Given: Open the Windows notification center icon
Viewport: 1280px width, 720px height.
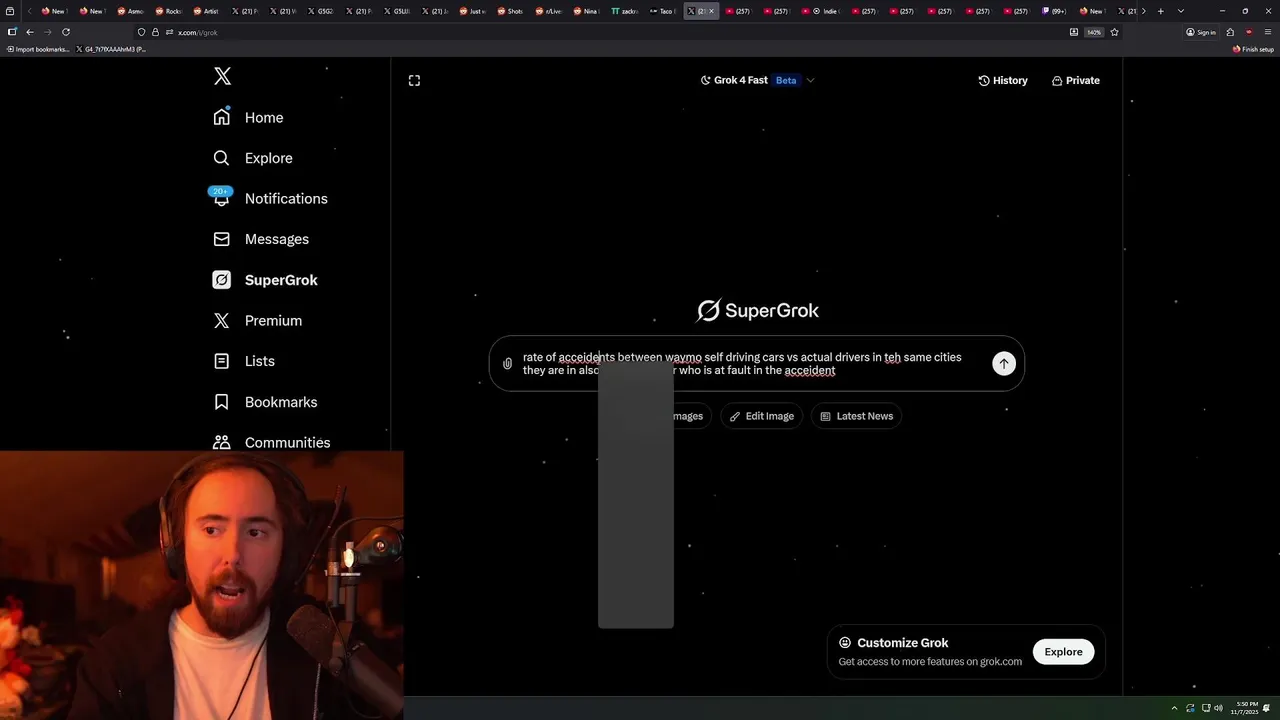Looking at the screenshot, I should coord(1268,708).
